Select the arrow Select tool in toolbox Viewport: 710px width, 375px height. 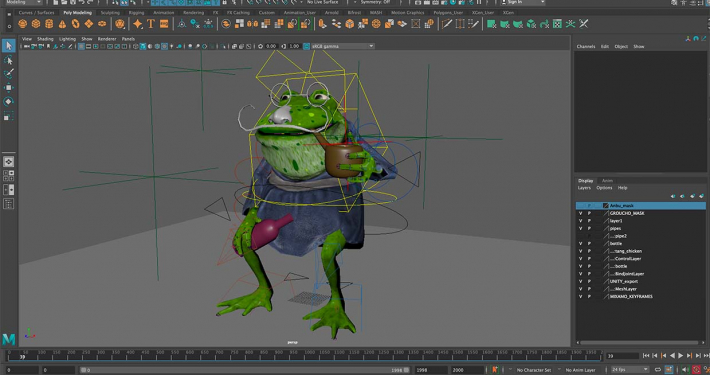[x=8, y=45]
